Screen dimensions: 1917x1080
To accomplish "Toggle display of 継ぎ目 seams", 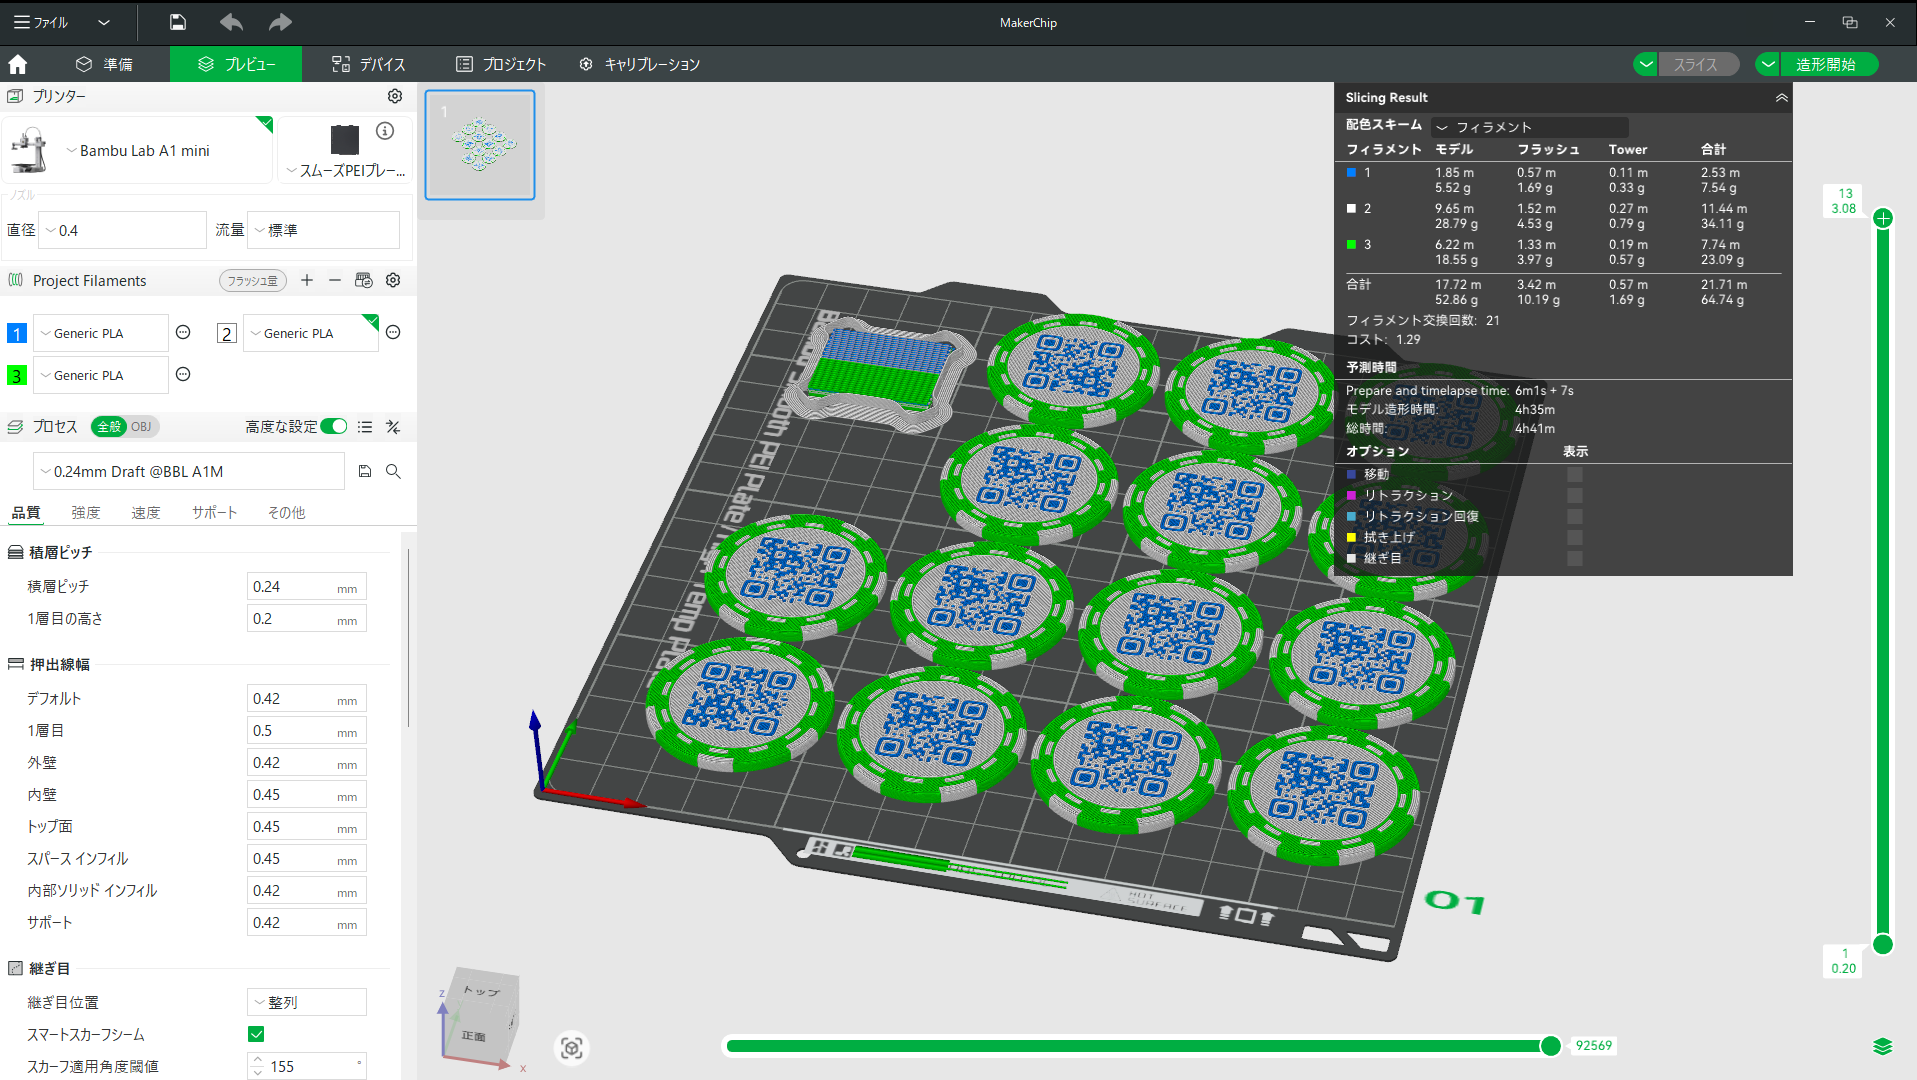I will (1575, 558).
